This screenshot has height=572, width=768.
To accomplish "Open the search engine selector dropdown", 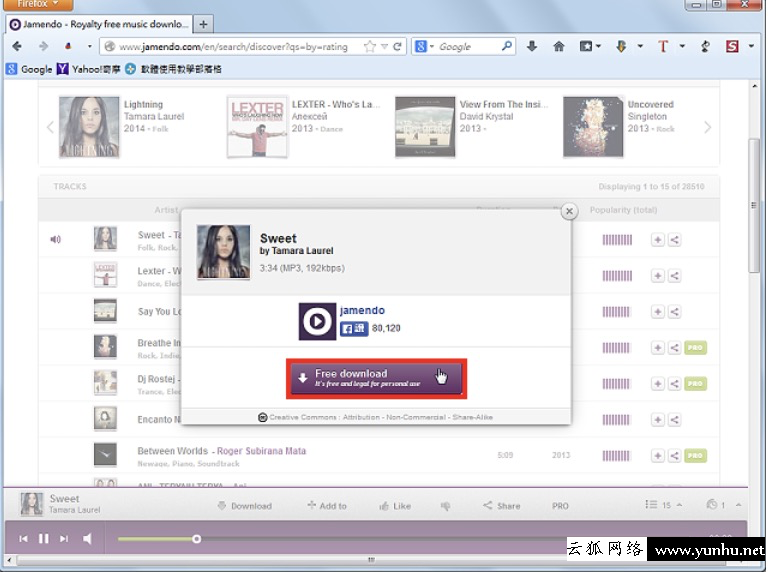I will [425, 47].
